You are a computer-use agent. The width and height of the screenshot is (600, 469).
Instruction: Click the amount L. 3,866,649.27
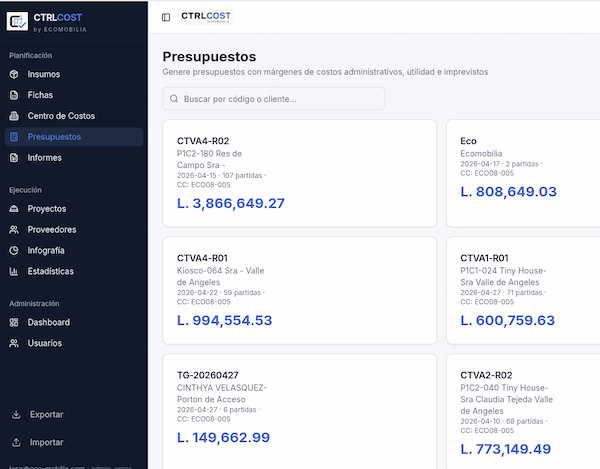[231, 204]
